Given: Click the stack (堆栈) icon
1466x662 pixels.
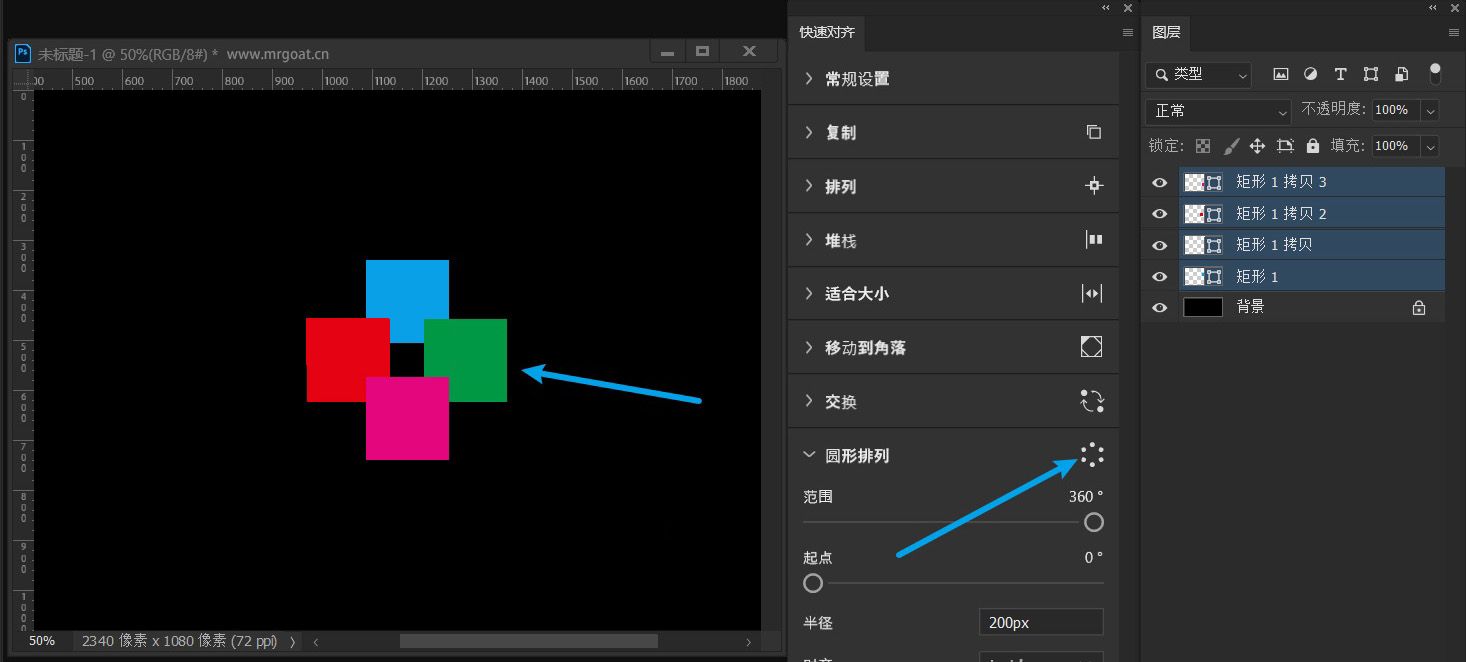Looking at the screenshot, I should [1094, 240].
